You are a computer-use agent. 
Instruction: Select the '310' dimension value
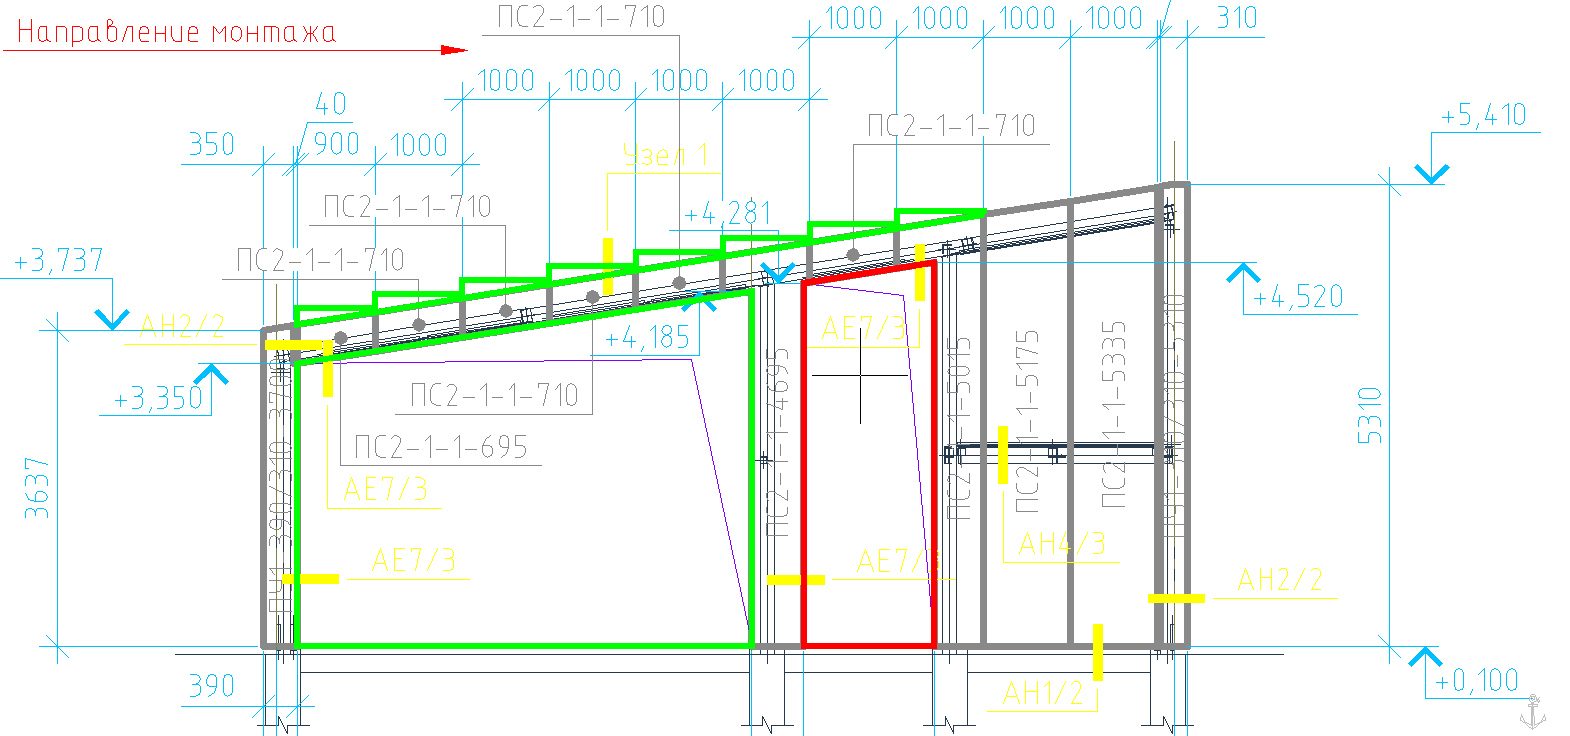[1236, 18]
